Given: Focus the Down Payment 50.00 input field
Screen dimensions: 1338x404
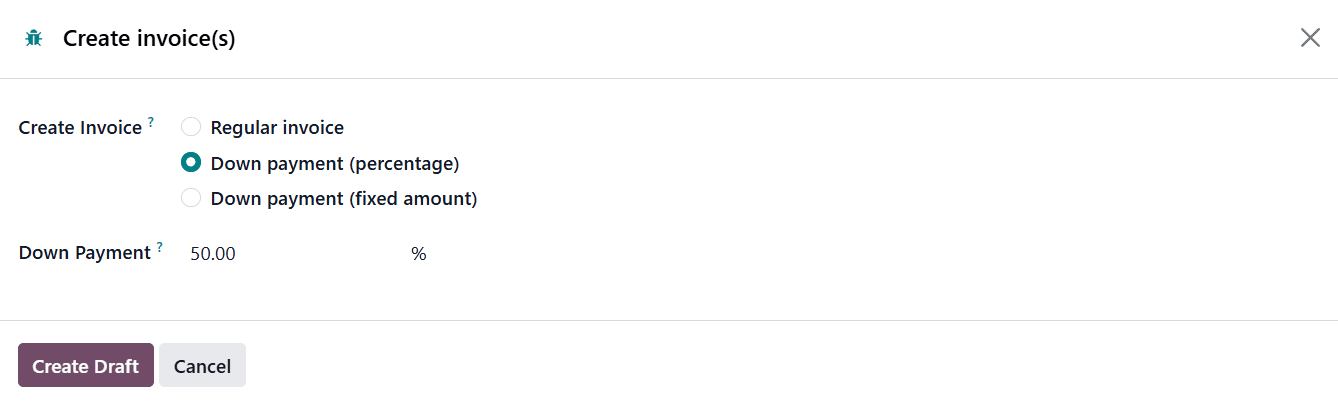Looking at the screenshot, I should pyautogui.click(x=290, y=254).
